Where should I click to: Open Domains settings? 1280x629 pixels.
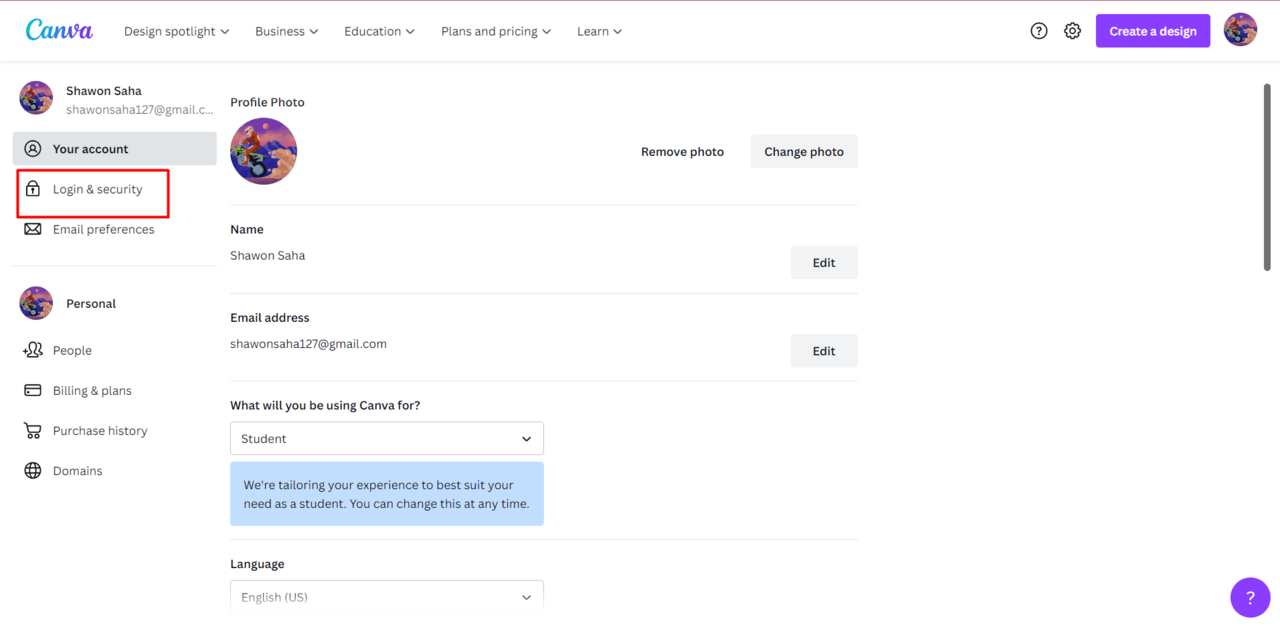[115, 471]
